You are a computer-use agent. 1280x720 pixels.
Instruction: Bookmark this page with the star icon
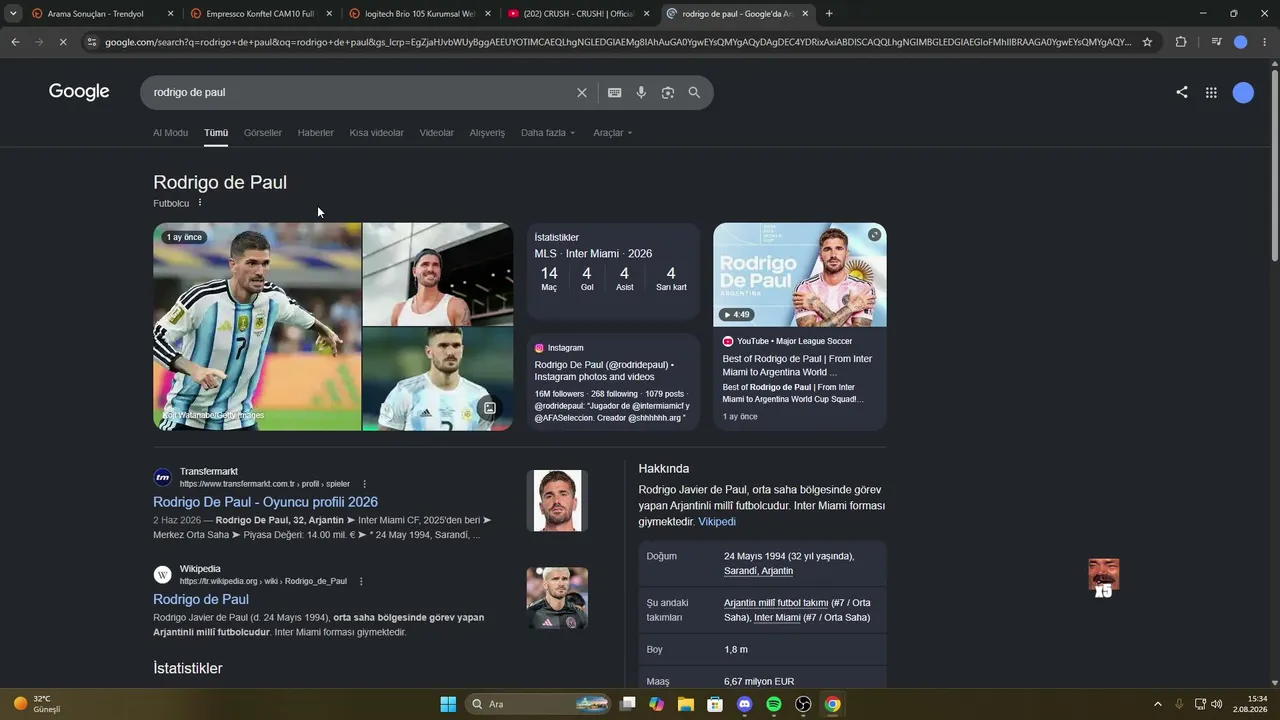point(1147,42)
